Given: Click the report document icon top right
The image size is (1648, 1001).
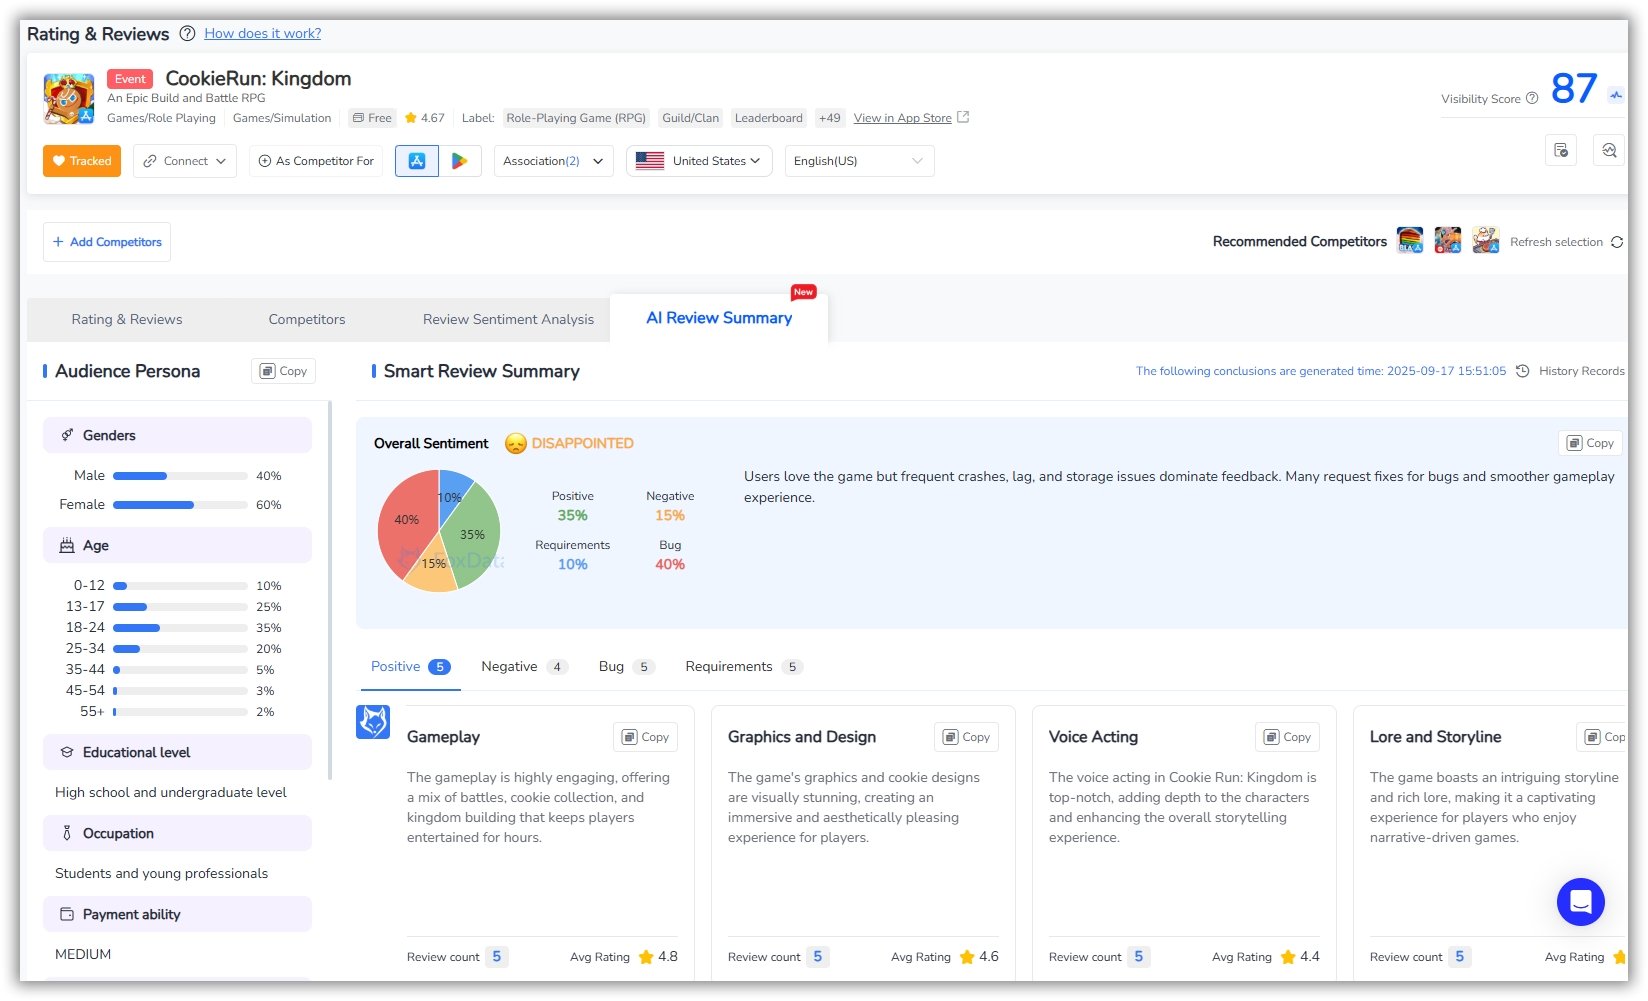Looking at the screenshot, I should (x=1561, y=150).
